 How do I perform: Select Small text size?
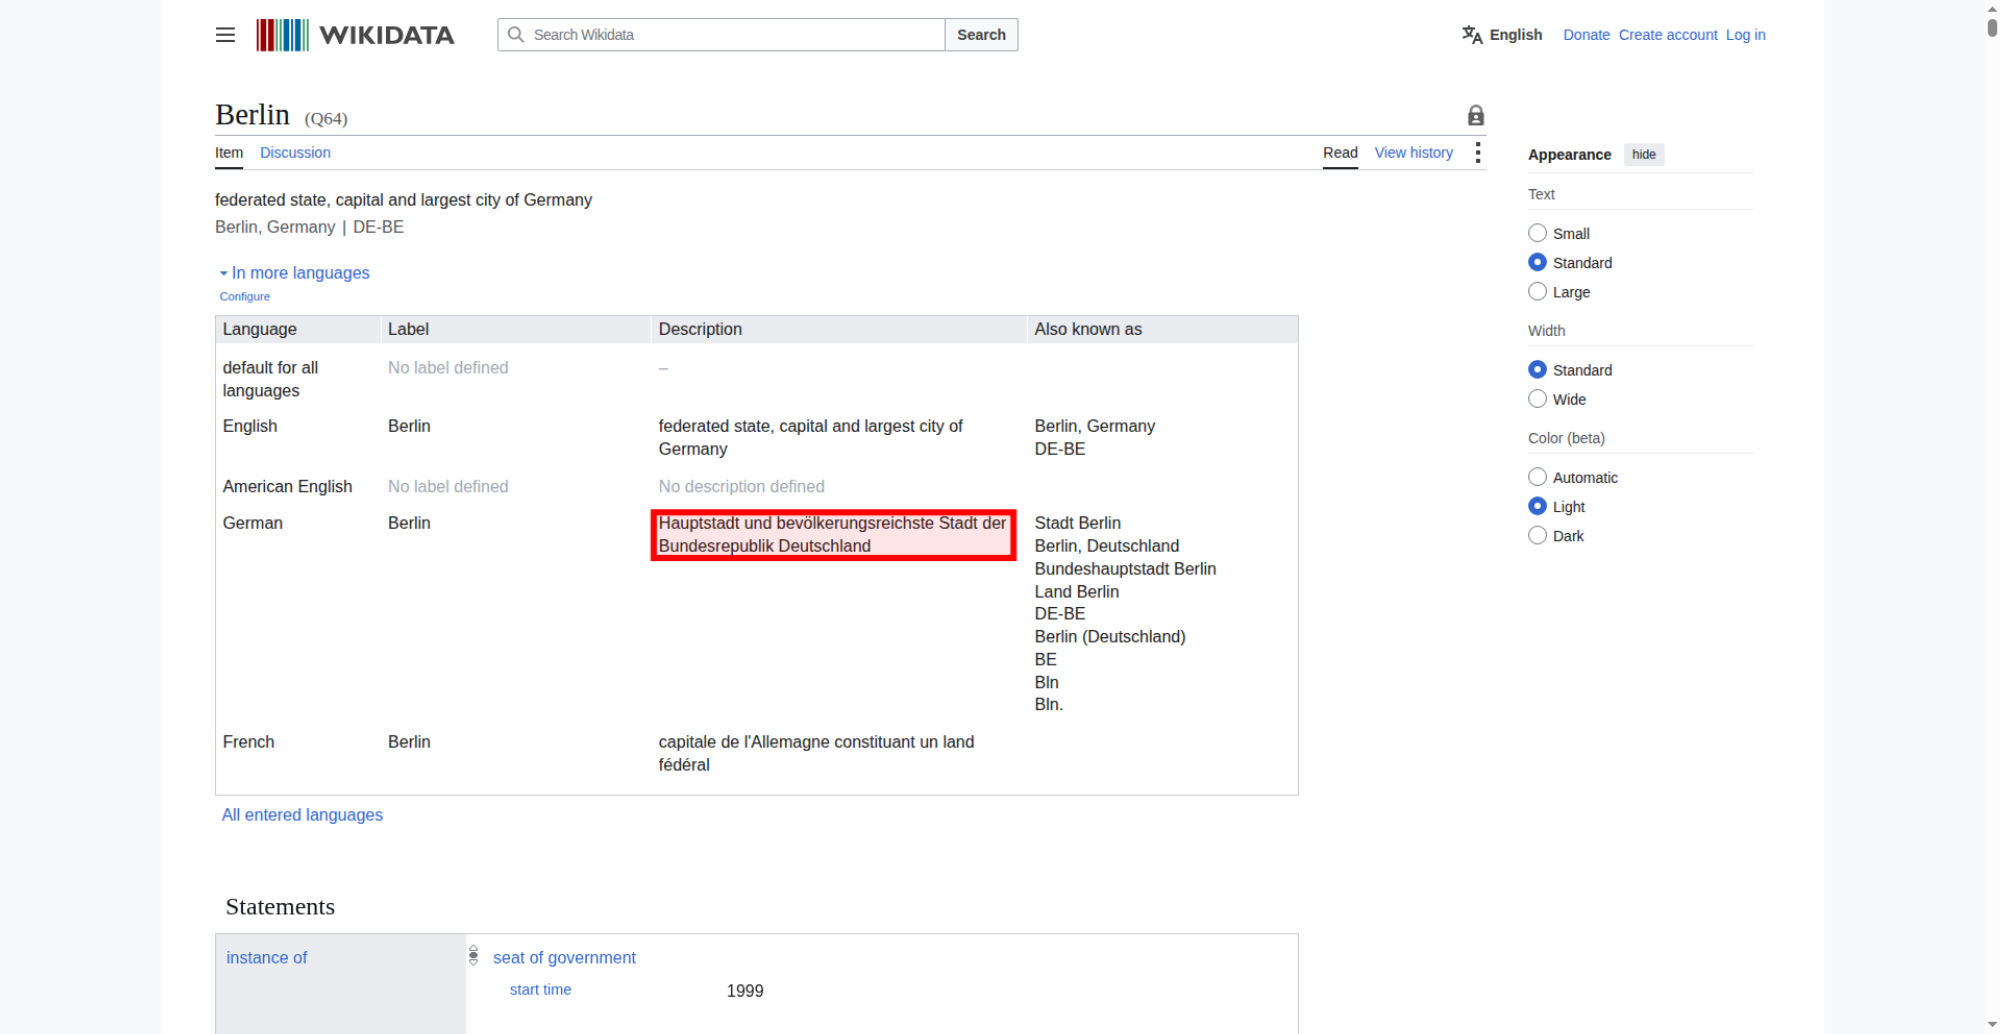pyautogui.click(x=1537, y=233)
